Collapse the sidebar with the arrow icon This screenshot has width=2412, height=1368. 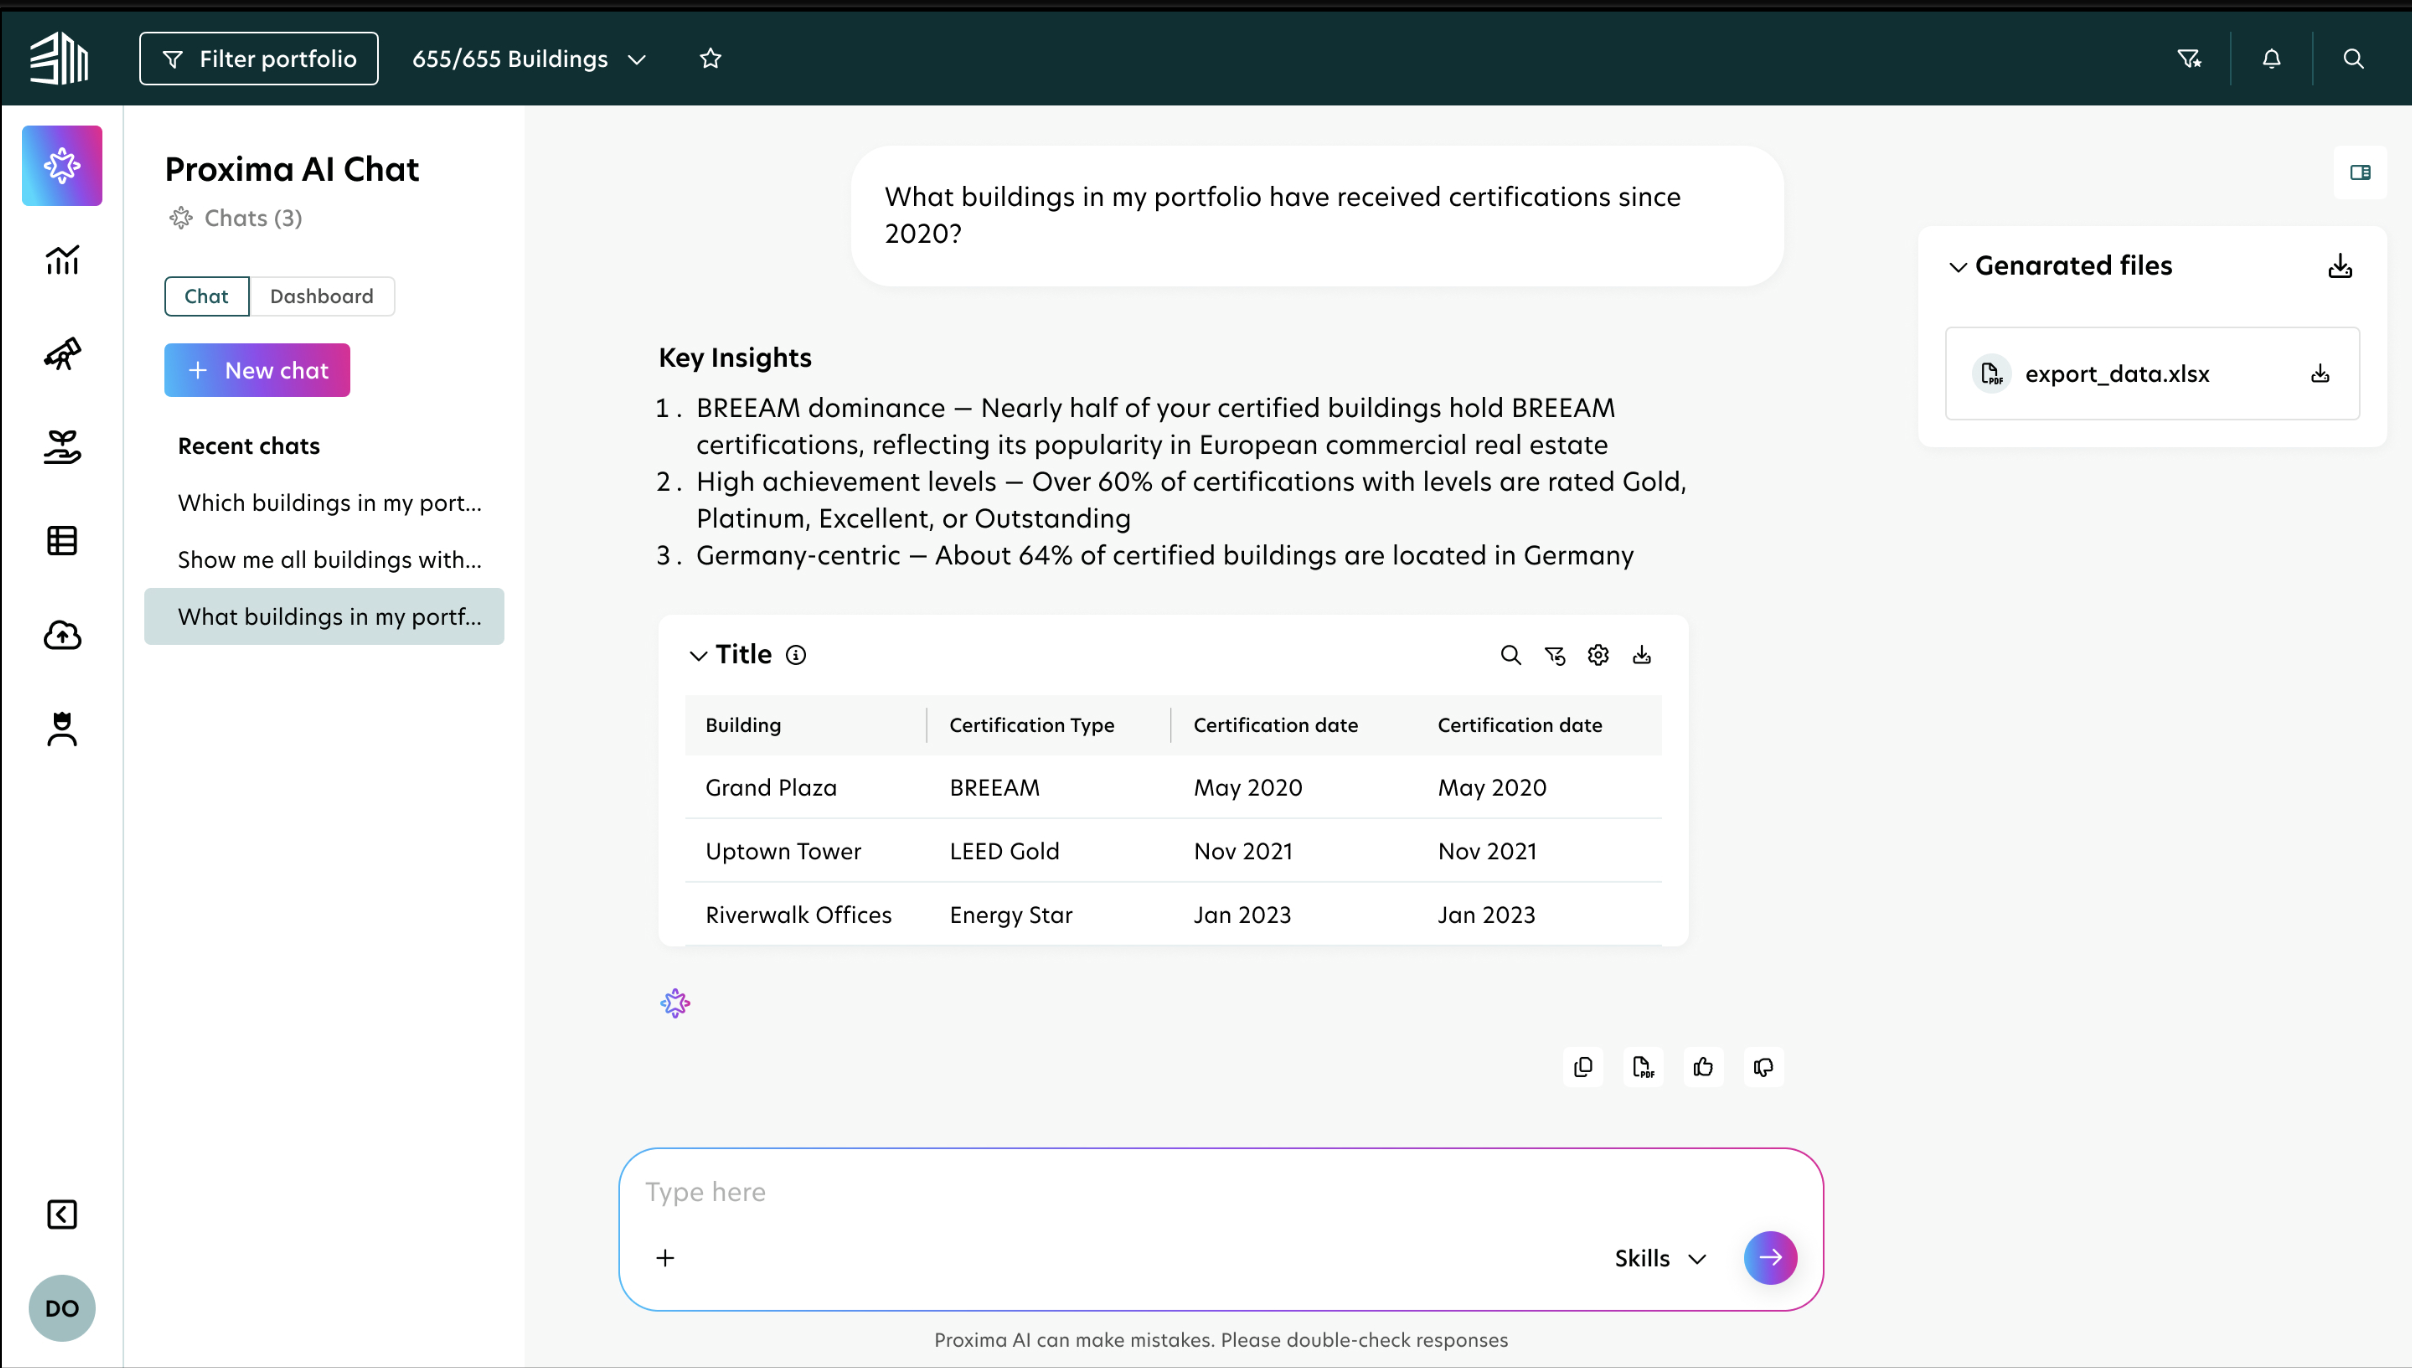(x=62, y=1214)
